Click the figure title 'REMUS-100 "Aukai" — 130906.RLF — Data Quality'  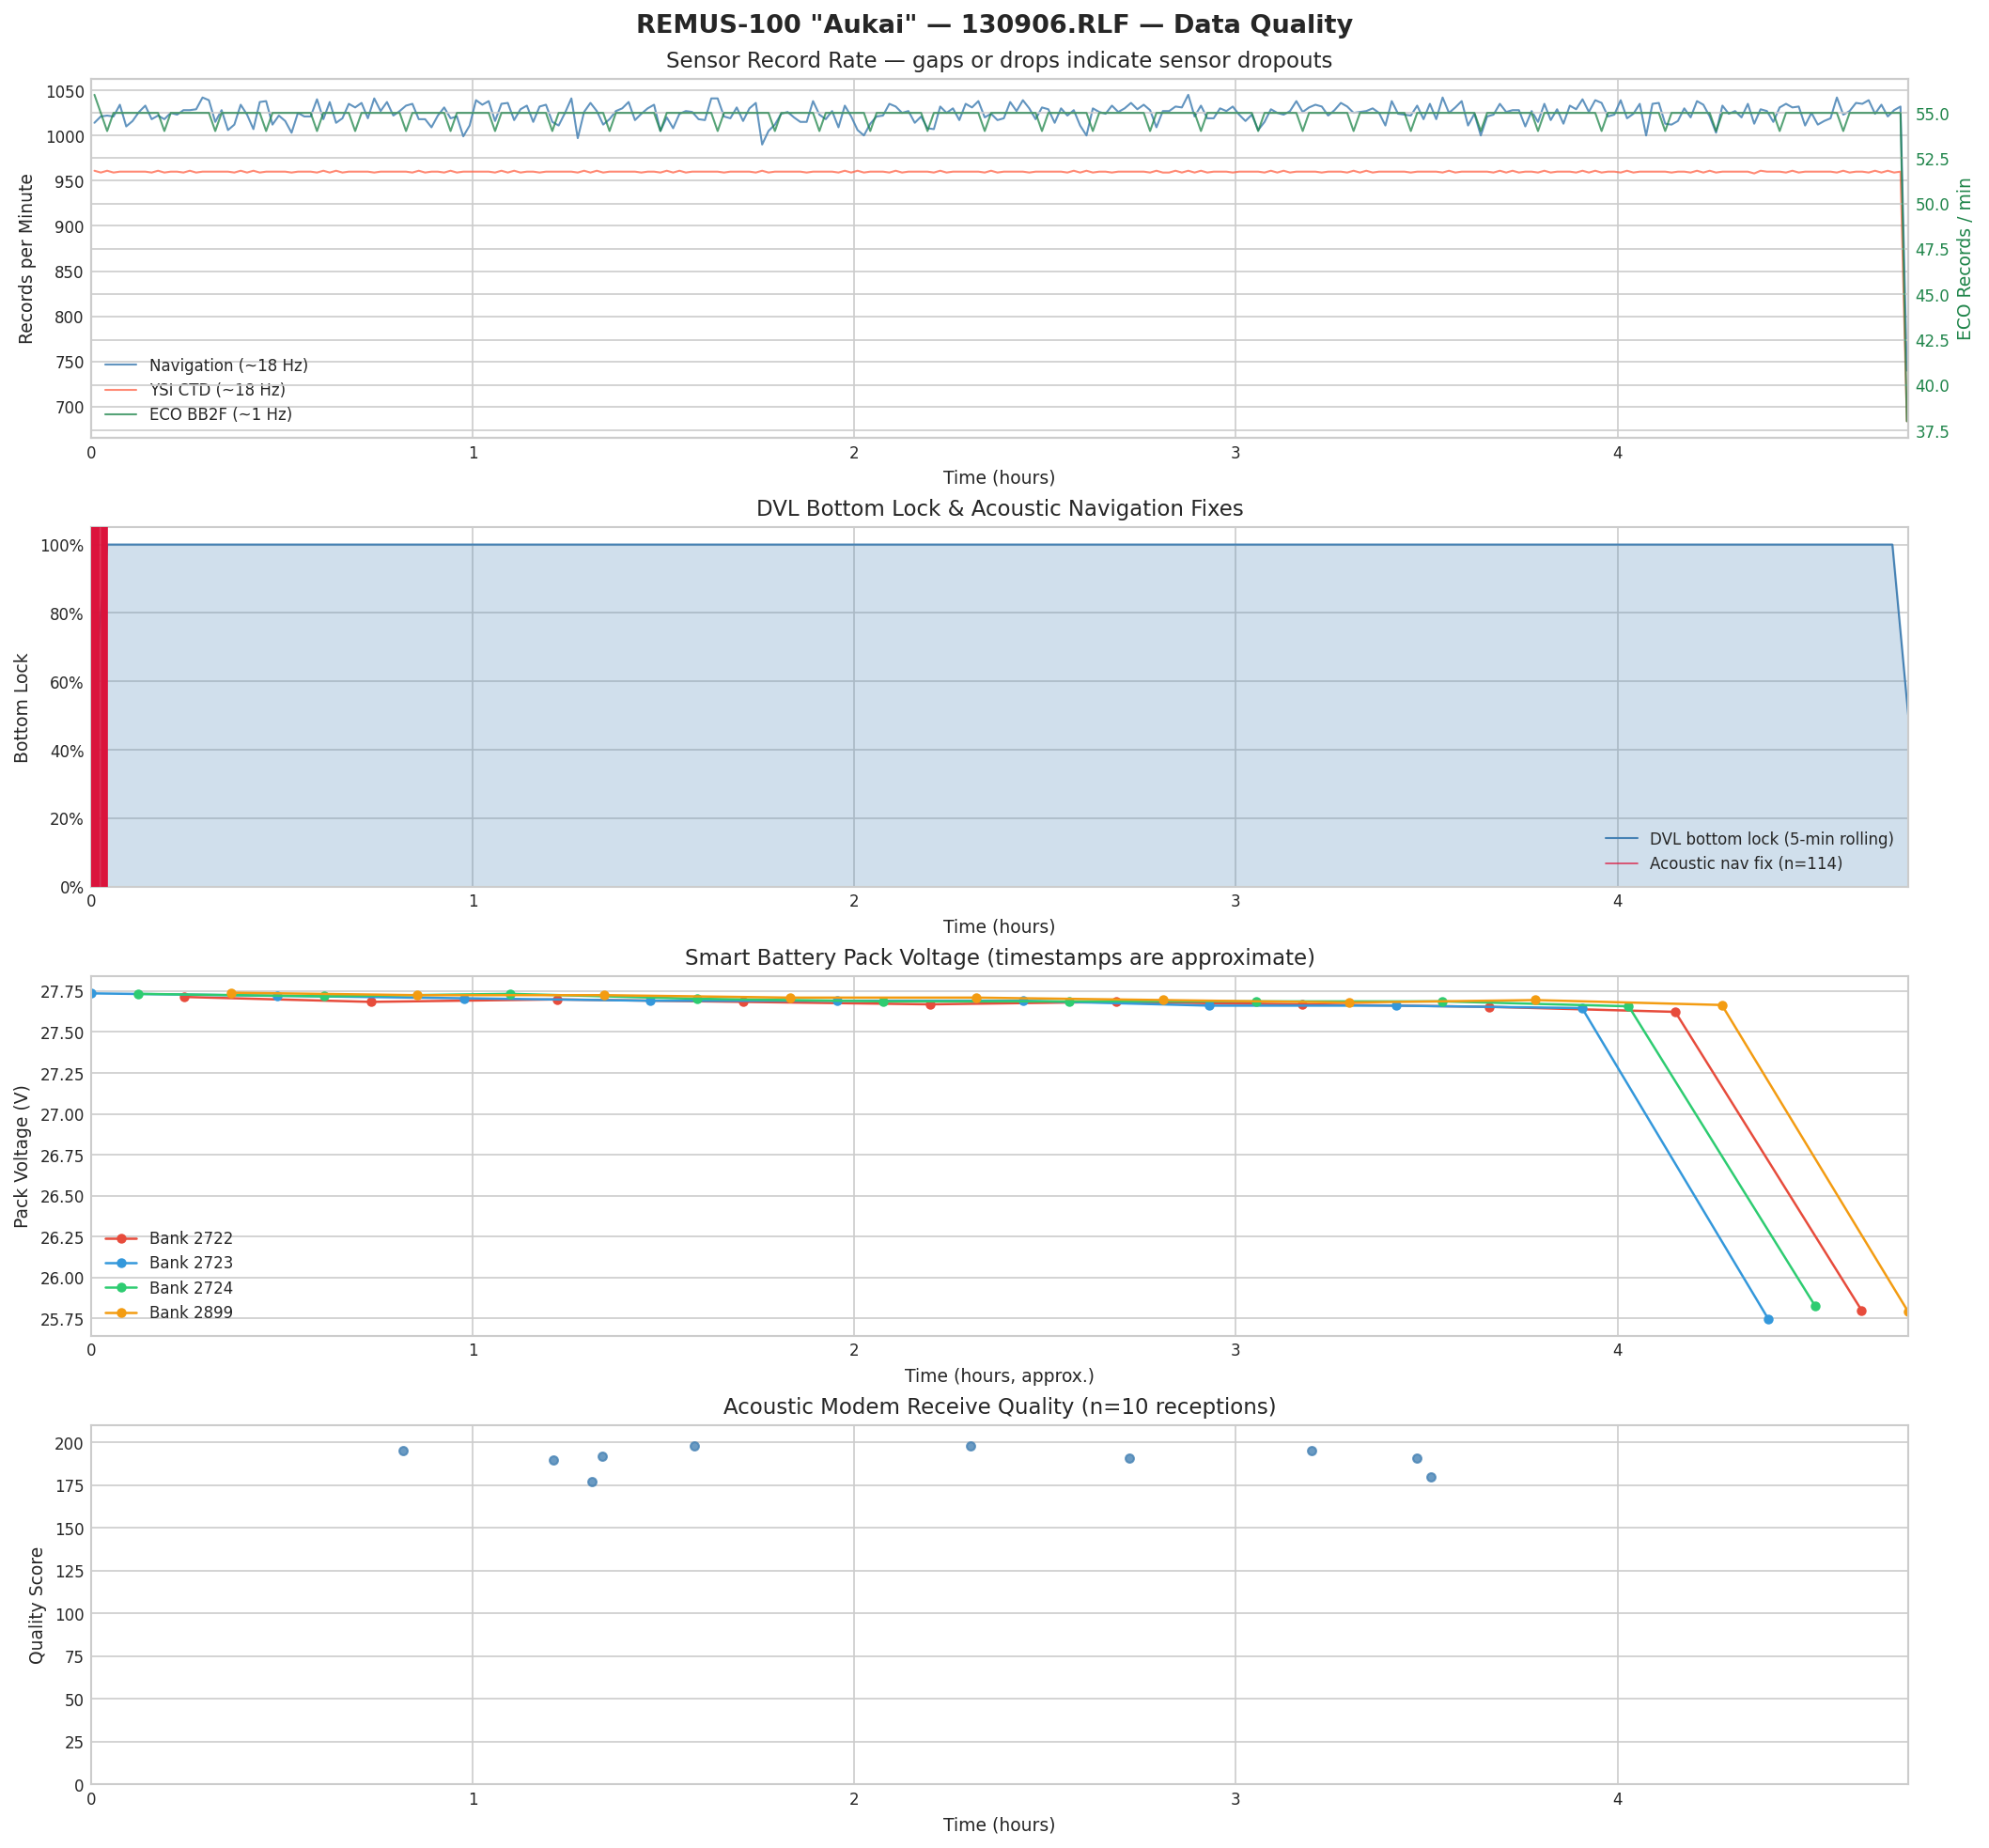click(x=994, y=24)
